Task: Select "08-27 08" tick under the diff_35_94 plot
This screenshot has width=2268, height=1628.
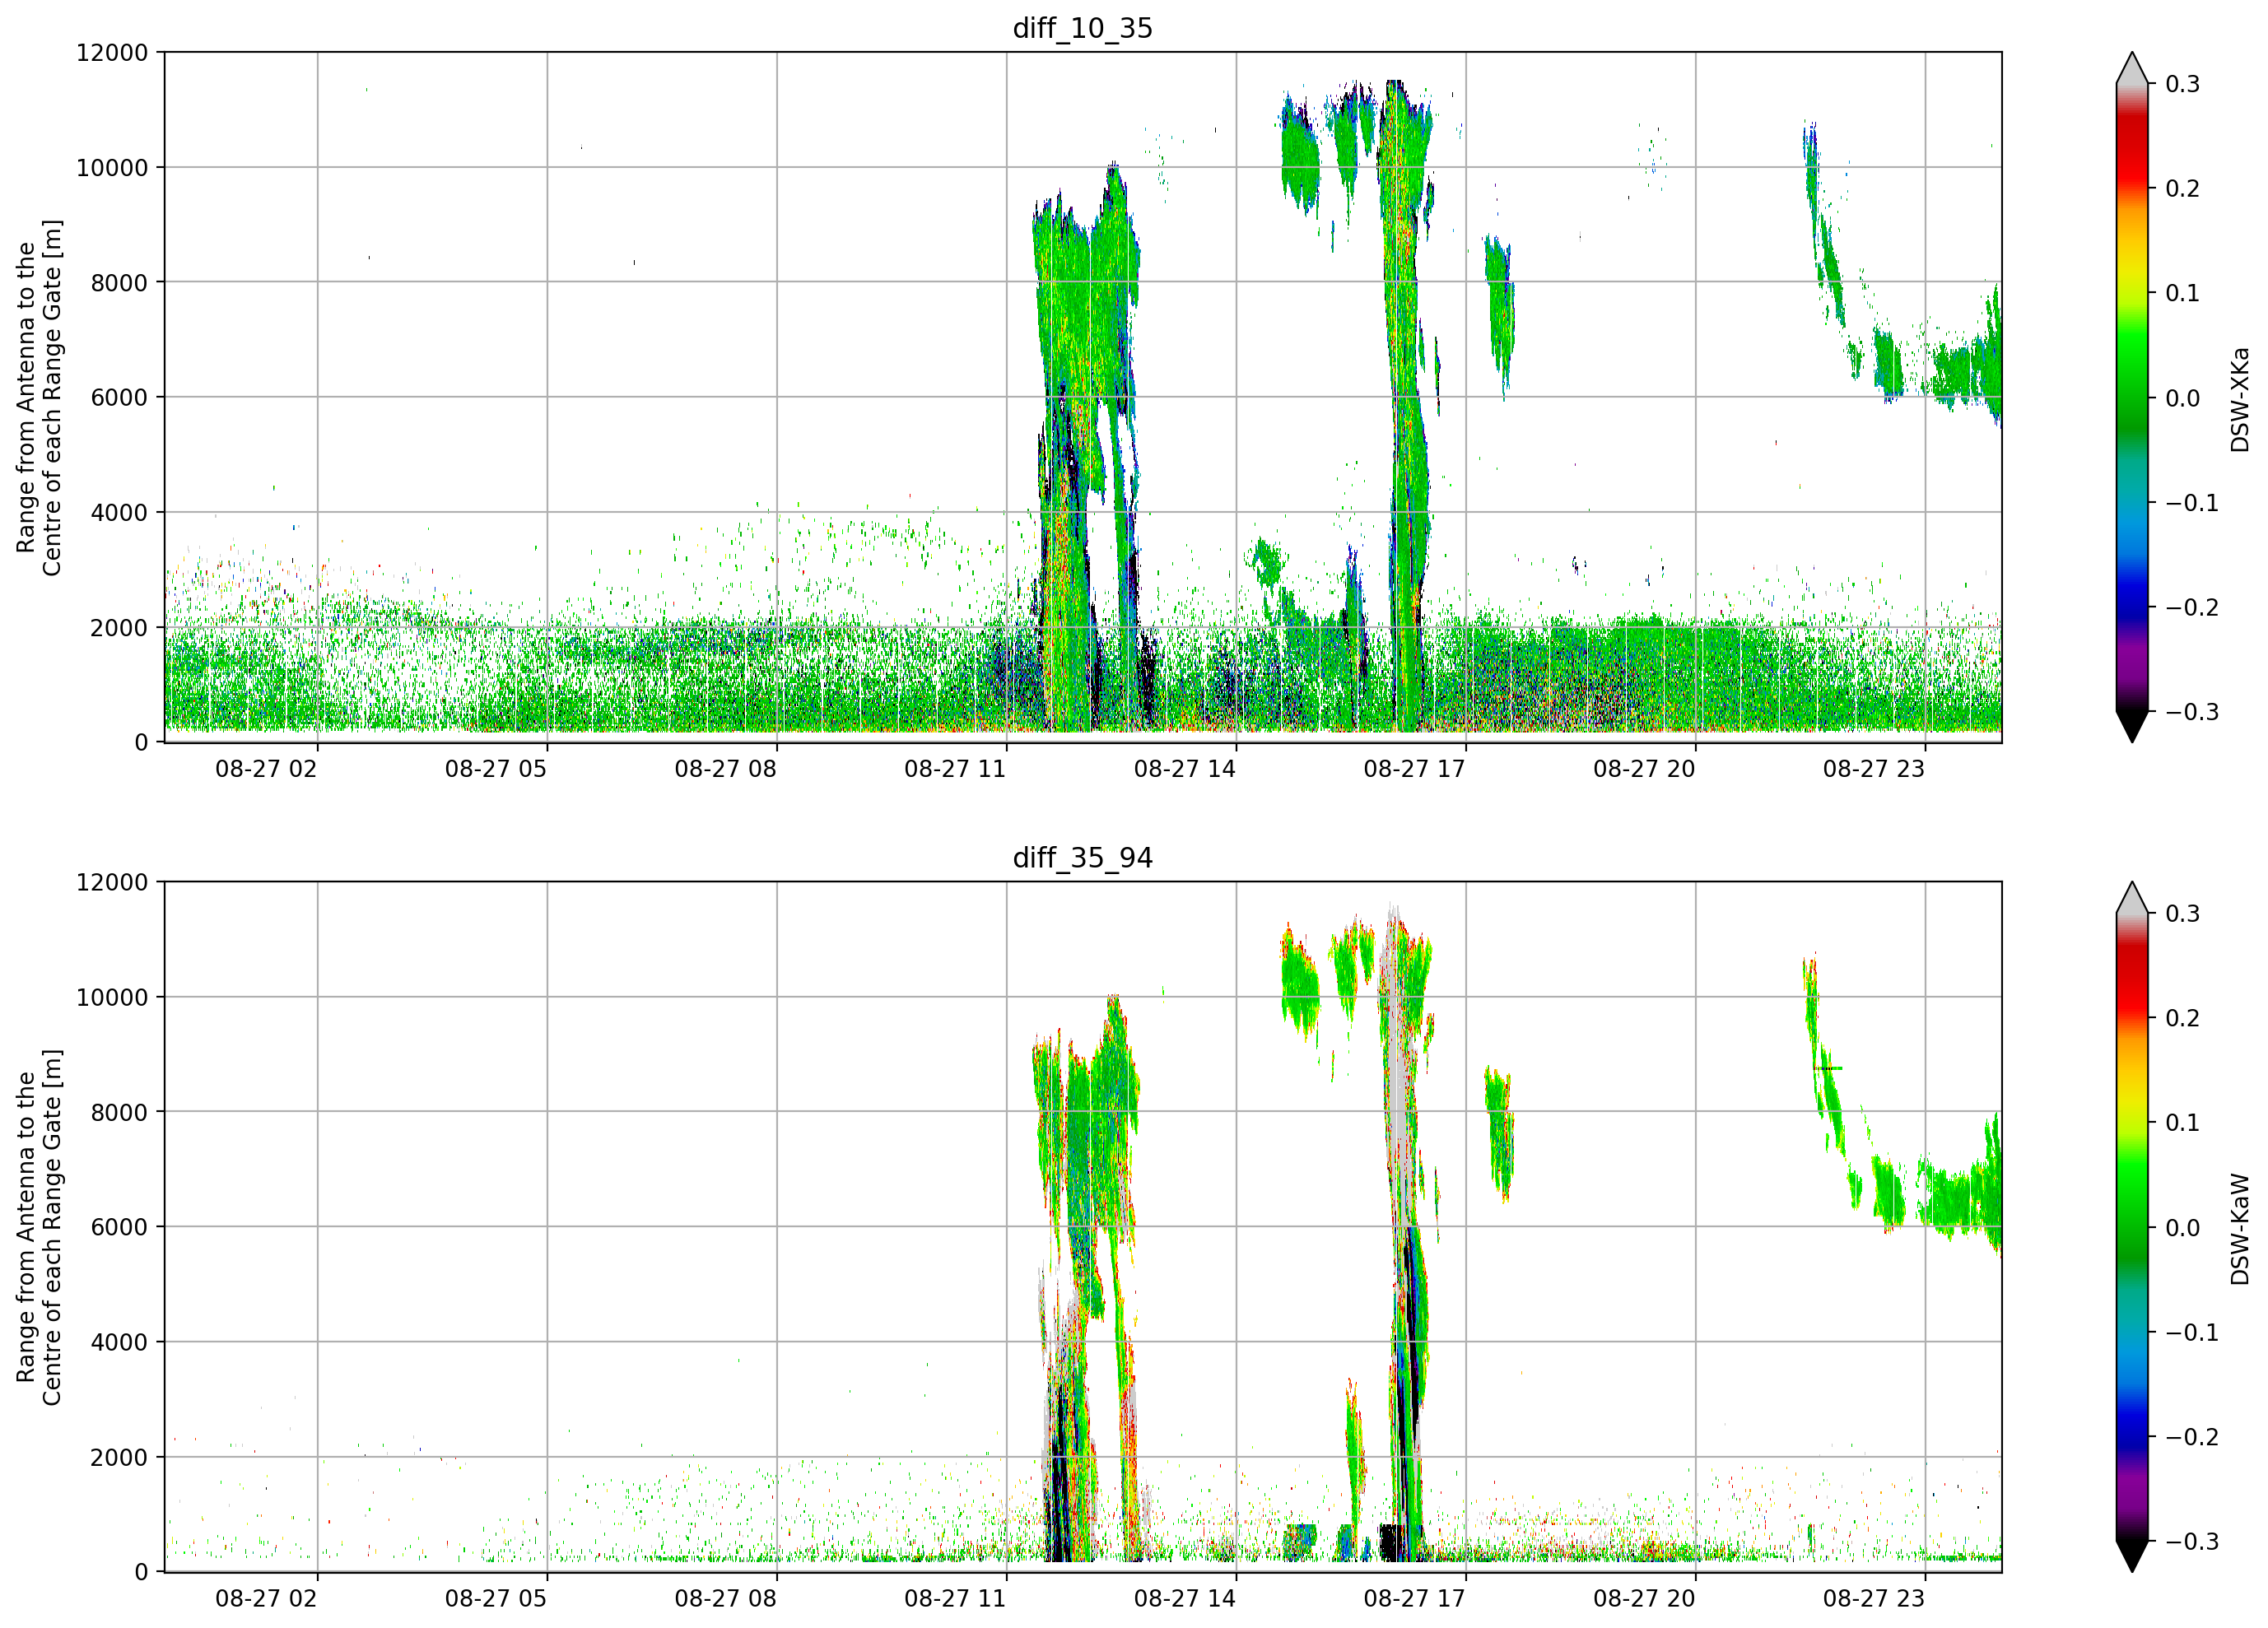Action: tap(725, 1599)
